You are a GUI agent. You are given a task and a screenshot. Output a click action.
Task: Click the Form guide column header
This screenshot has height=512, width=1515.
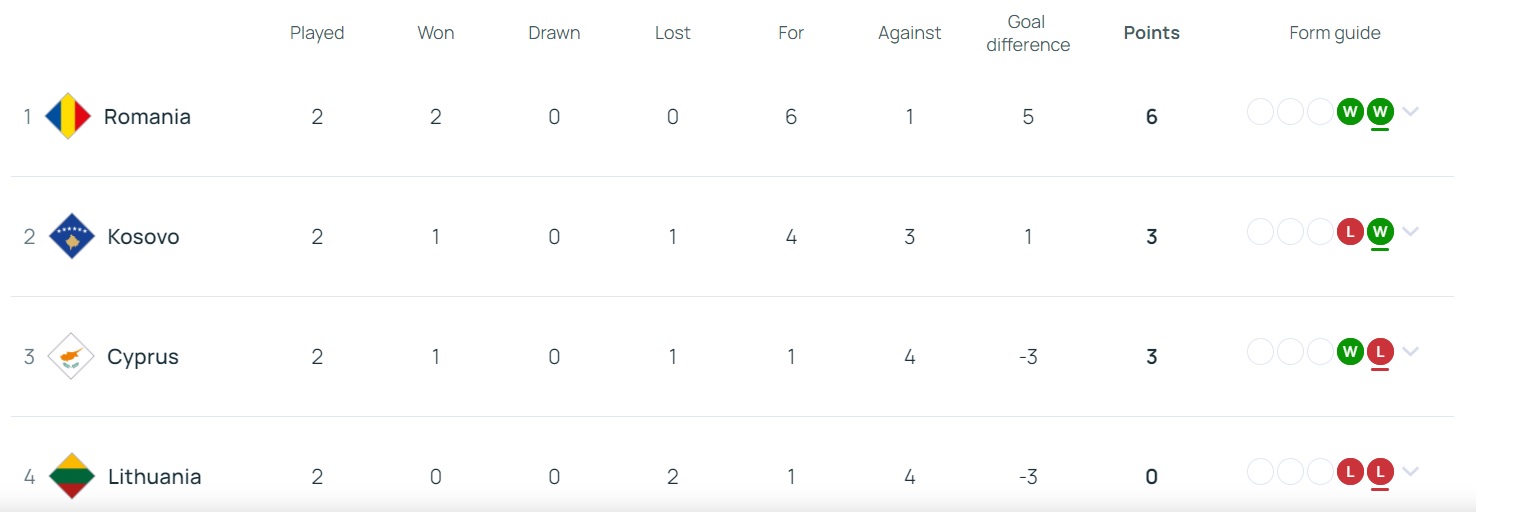(x=1334, y=33)
